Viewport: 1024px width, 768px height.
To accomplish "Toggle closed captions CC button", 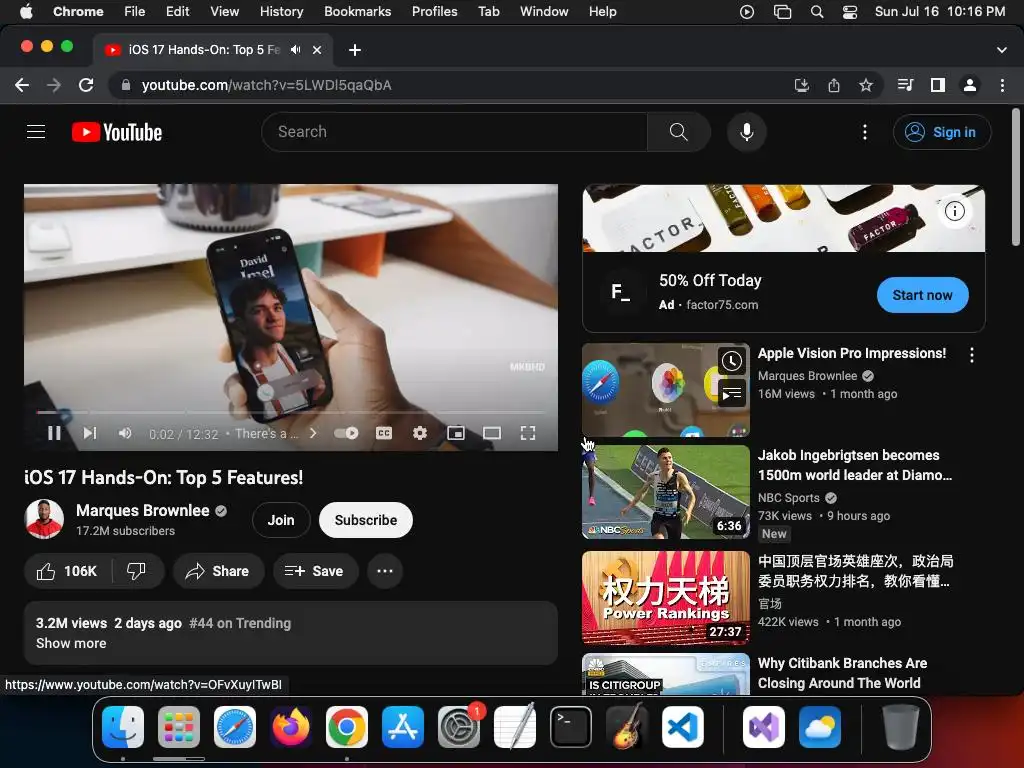I will (x=384, y=433).
